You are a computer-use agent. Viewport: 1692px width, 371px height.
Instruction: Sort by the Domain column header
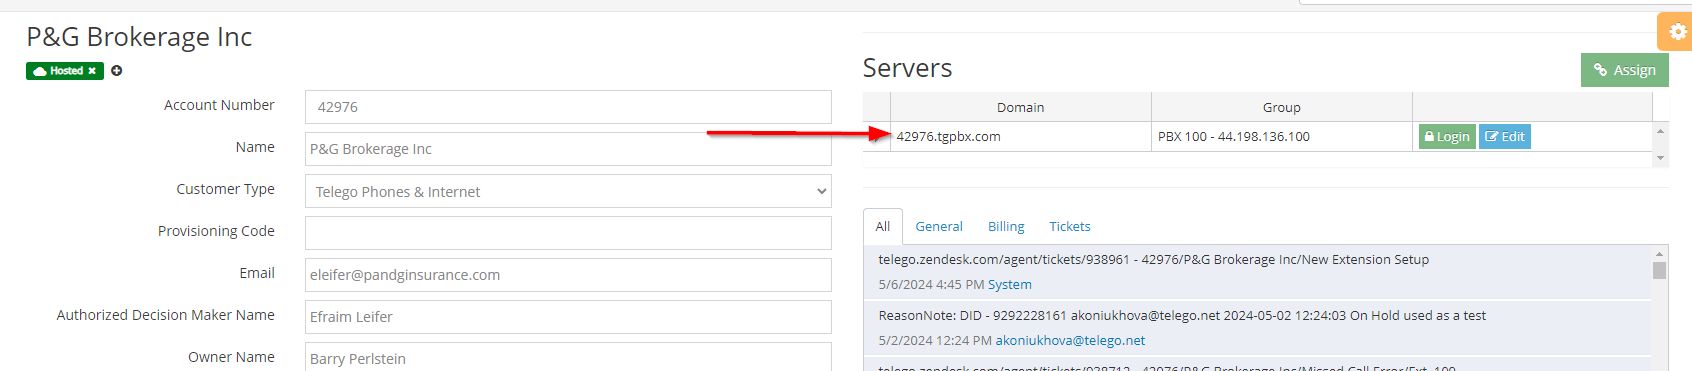pos(1020,107)
